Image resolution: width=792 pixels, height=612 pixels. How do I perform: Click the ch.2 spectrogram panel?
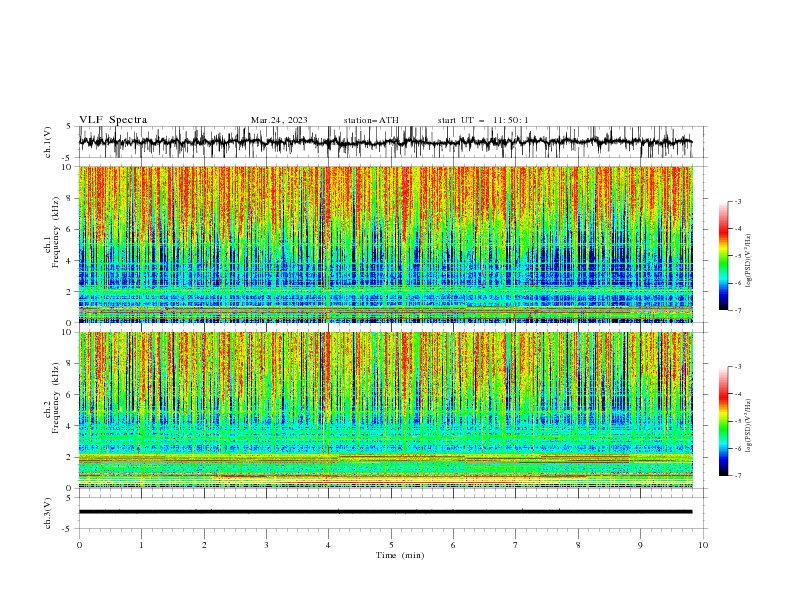click(x=386, y=410)
